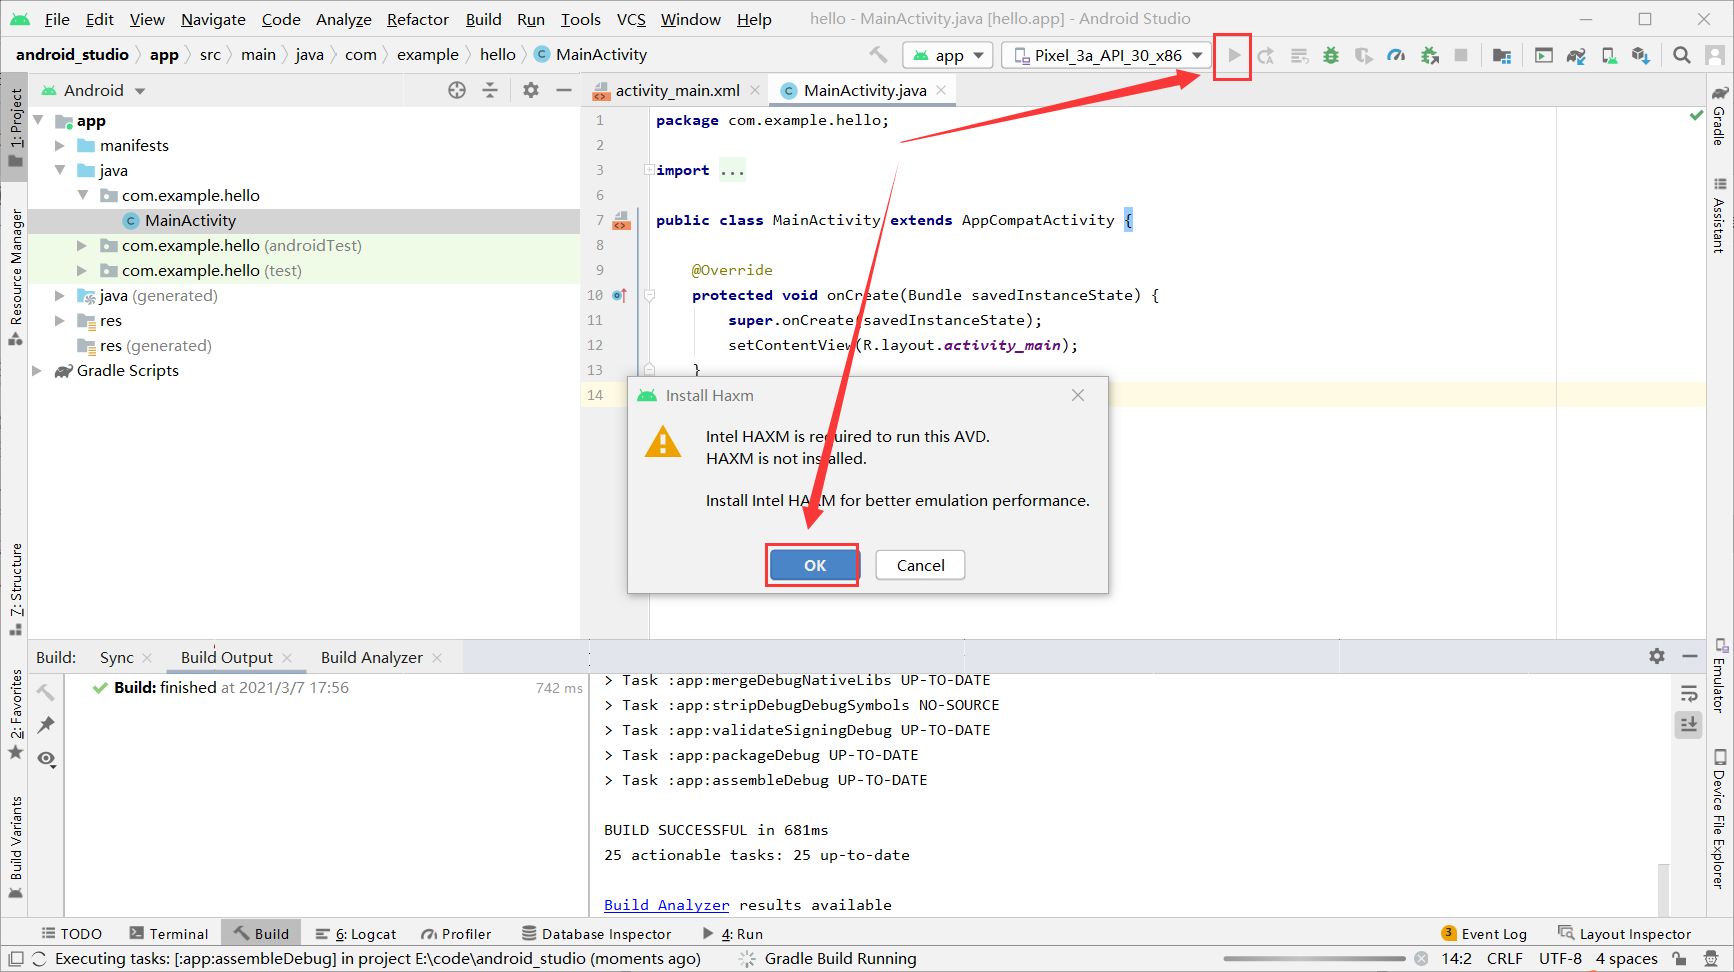Screen dimensions: 1734x972
Task: Open the Refactor menu
Action: point(417,19)
